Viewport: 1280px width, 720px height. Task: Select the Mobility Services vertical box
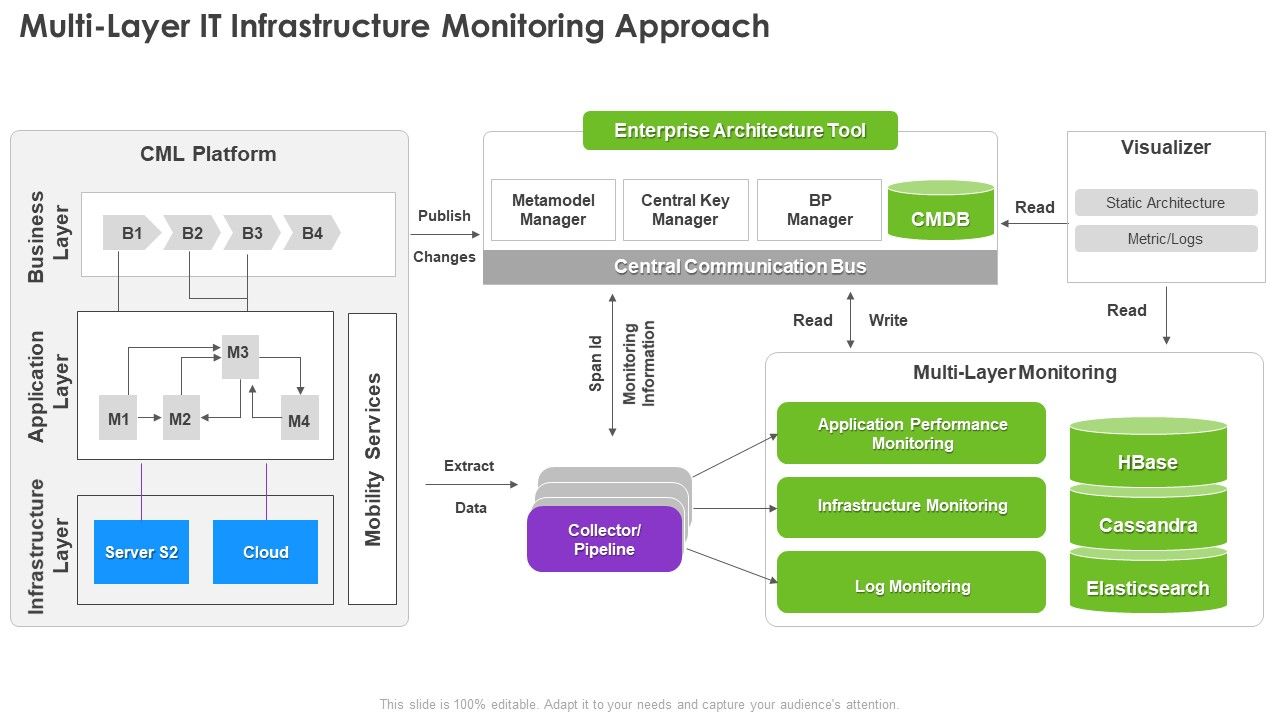[372, 459]
